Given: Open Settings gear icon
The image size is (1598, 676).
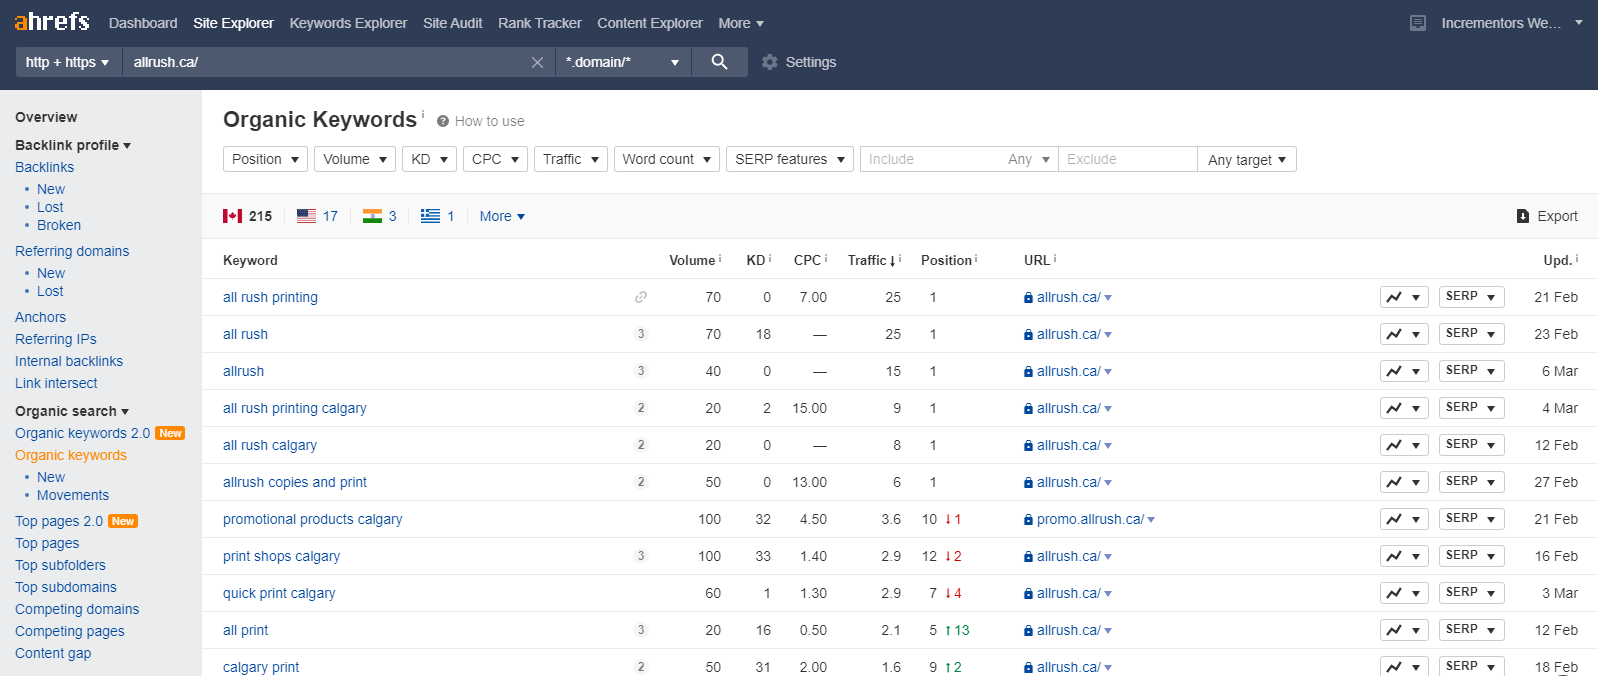Looking at the screenshot, I should pos(769,62).
